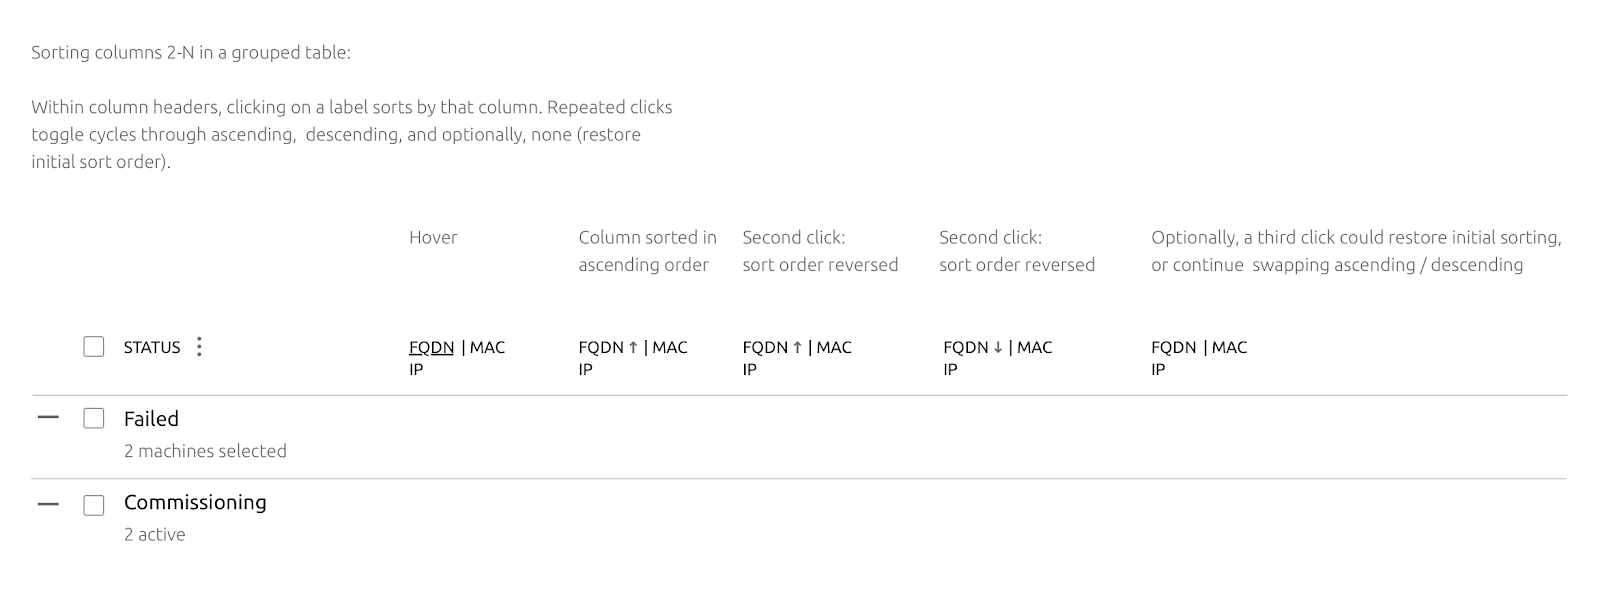Screen dimensions: 1600x594
Task: Click the FQDN up arrow in the first Second click column
Action: [797, 347]
